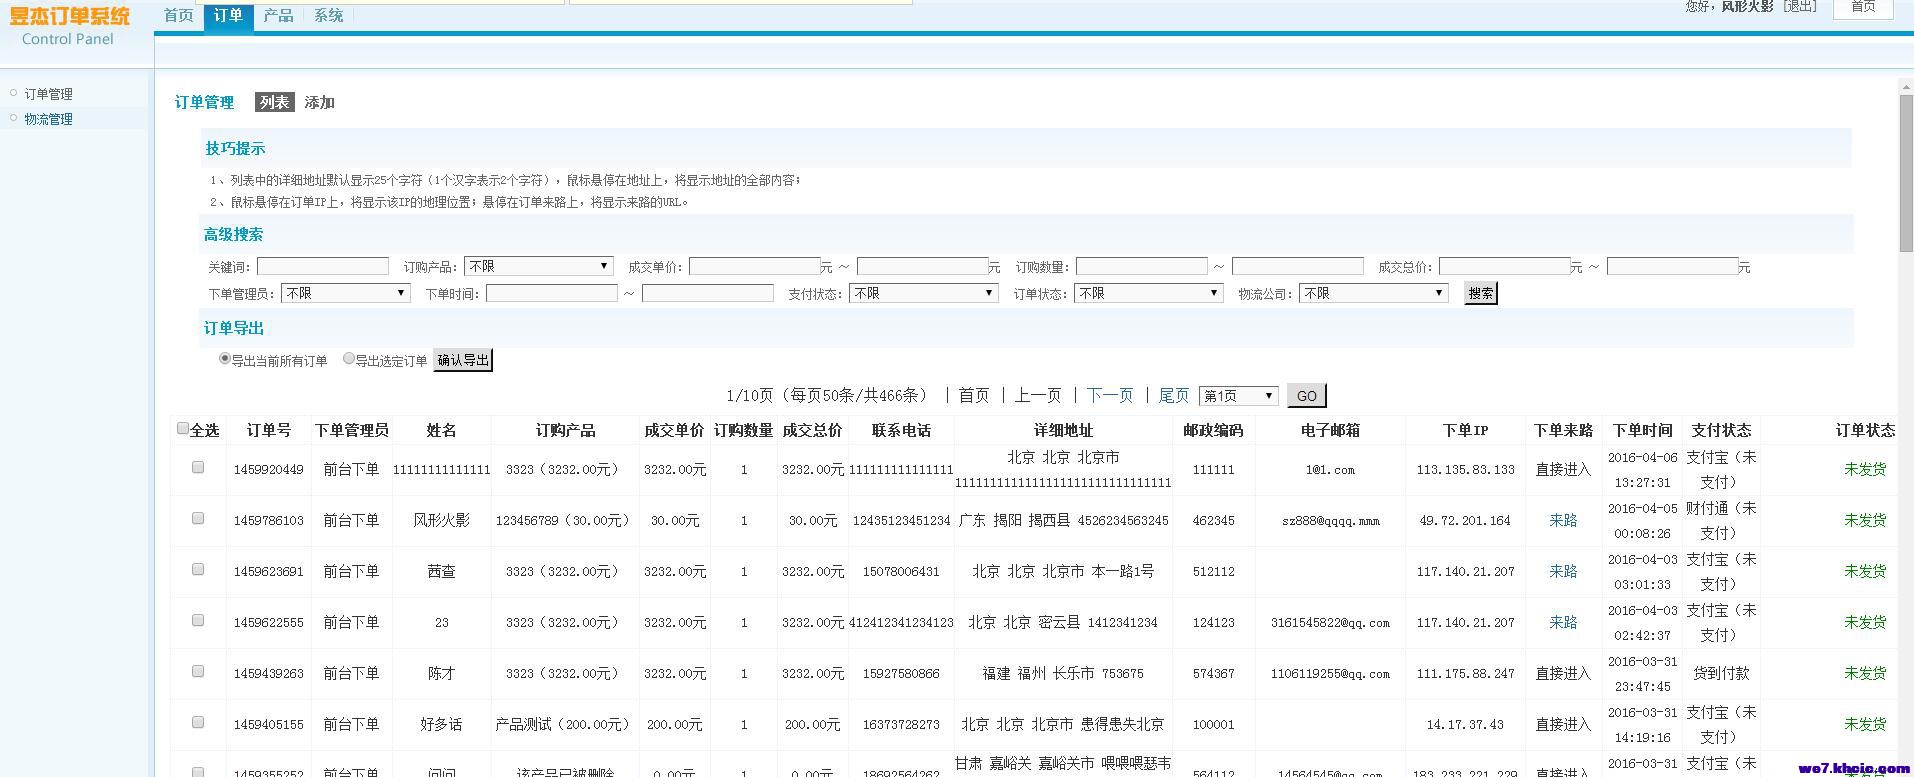Click the 昱杰订单系统 logo
The image size is (1914, 777).
(x=69, y=16)
